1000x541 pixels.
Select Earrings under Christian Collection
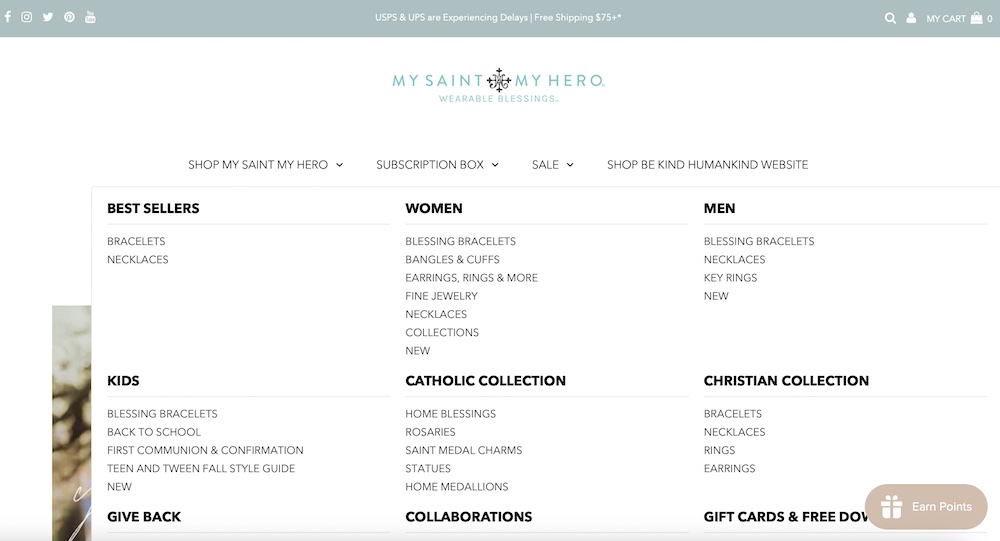pos(730,468)
